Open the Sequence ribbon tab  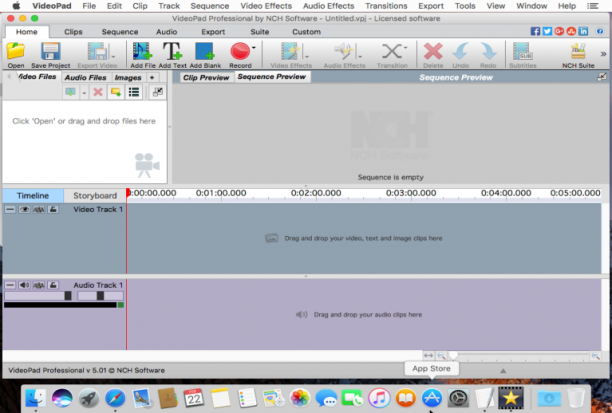point(120,32)
